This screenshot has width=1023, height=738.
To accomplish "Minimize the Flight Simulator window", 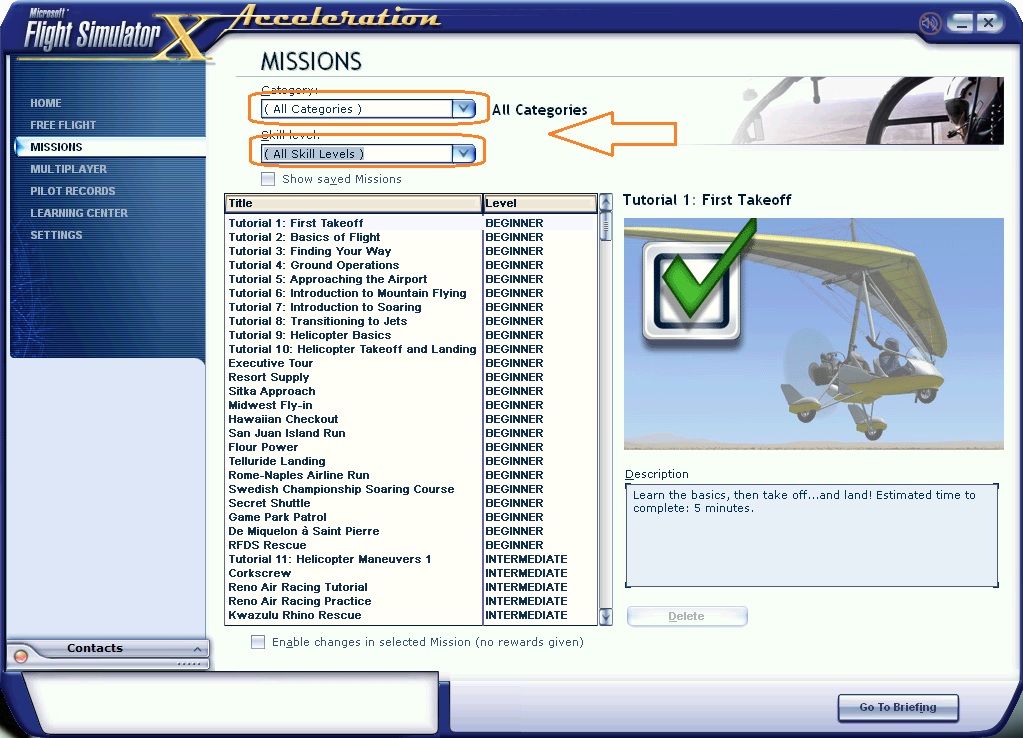I will point(960,23).
